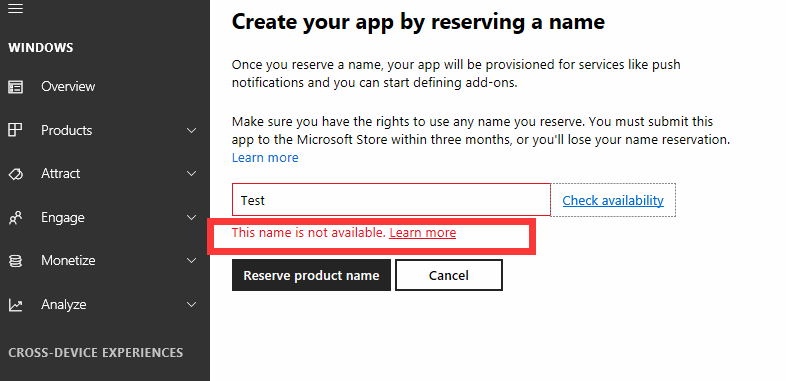The width and height of the screenshot is (786, 381).
Task: Select Attract in the sidebar
Action: (x=61, y=173)
